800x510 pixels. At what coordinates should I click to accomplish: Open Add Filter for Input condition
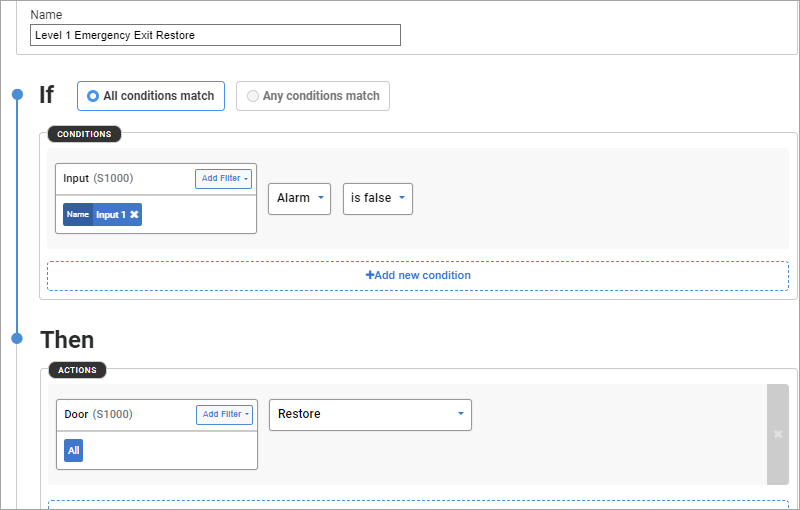[223, 179]
